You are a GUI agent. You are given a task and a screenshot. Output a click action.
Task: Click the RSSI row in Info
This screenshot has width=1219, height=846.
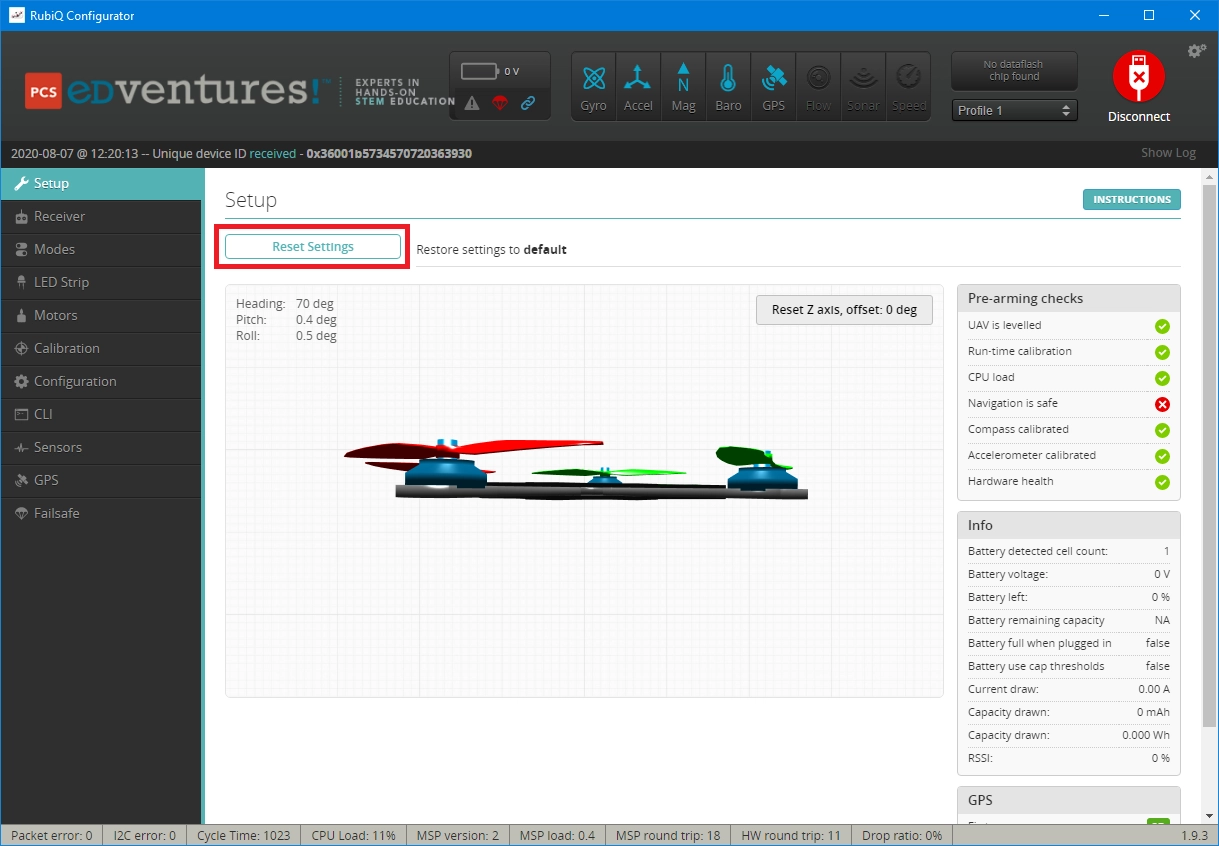[1069, 758]
